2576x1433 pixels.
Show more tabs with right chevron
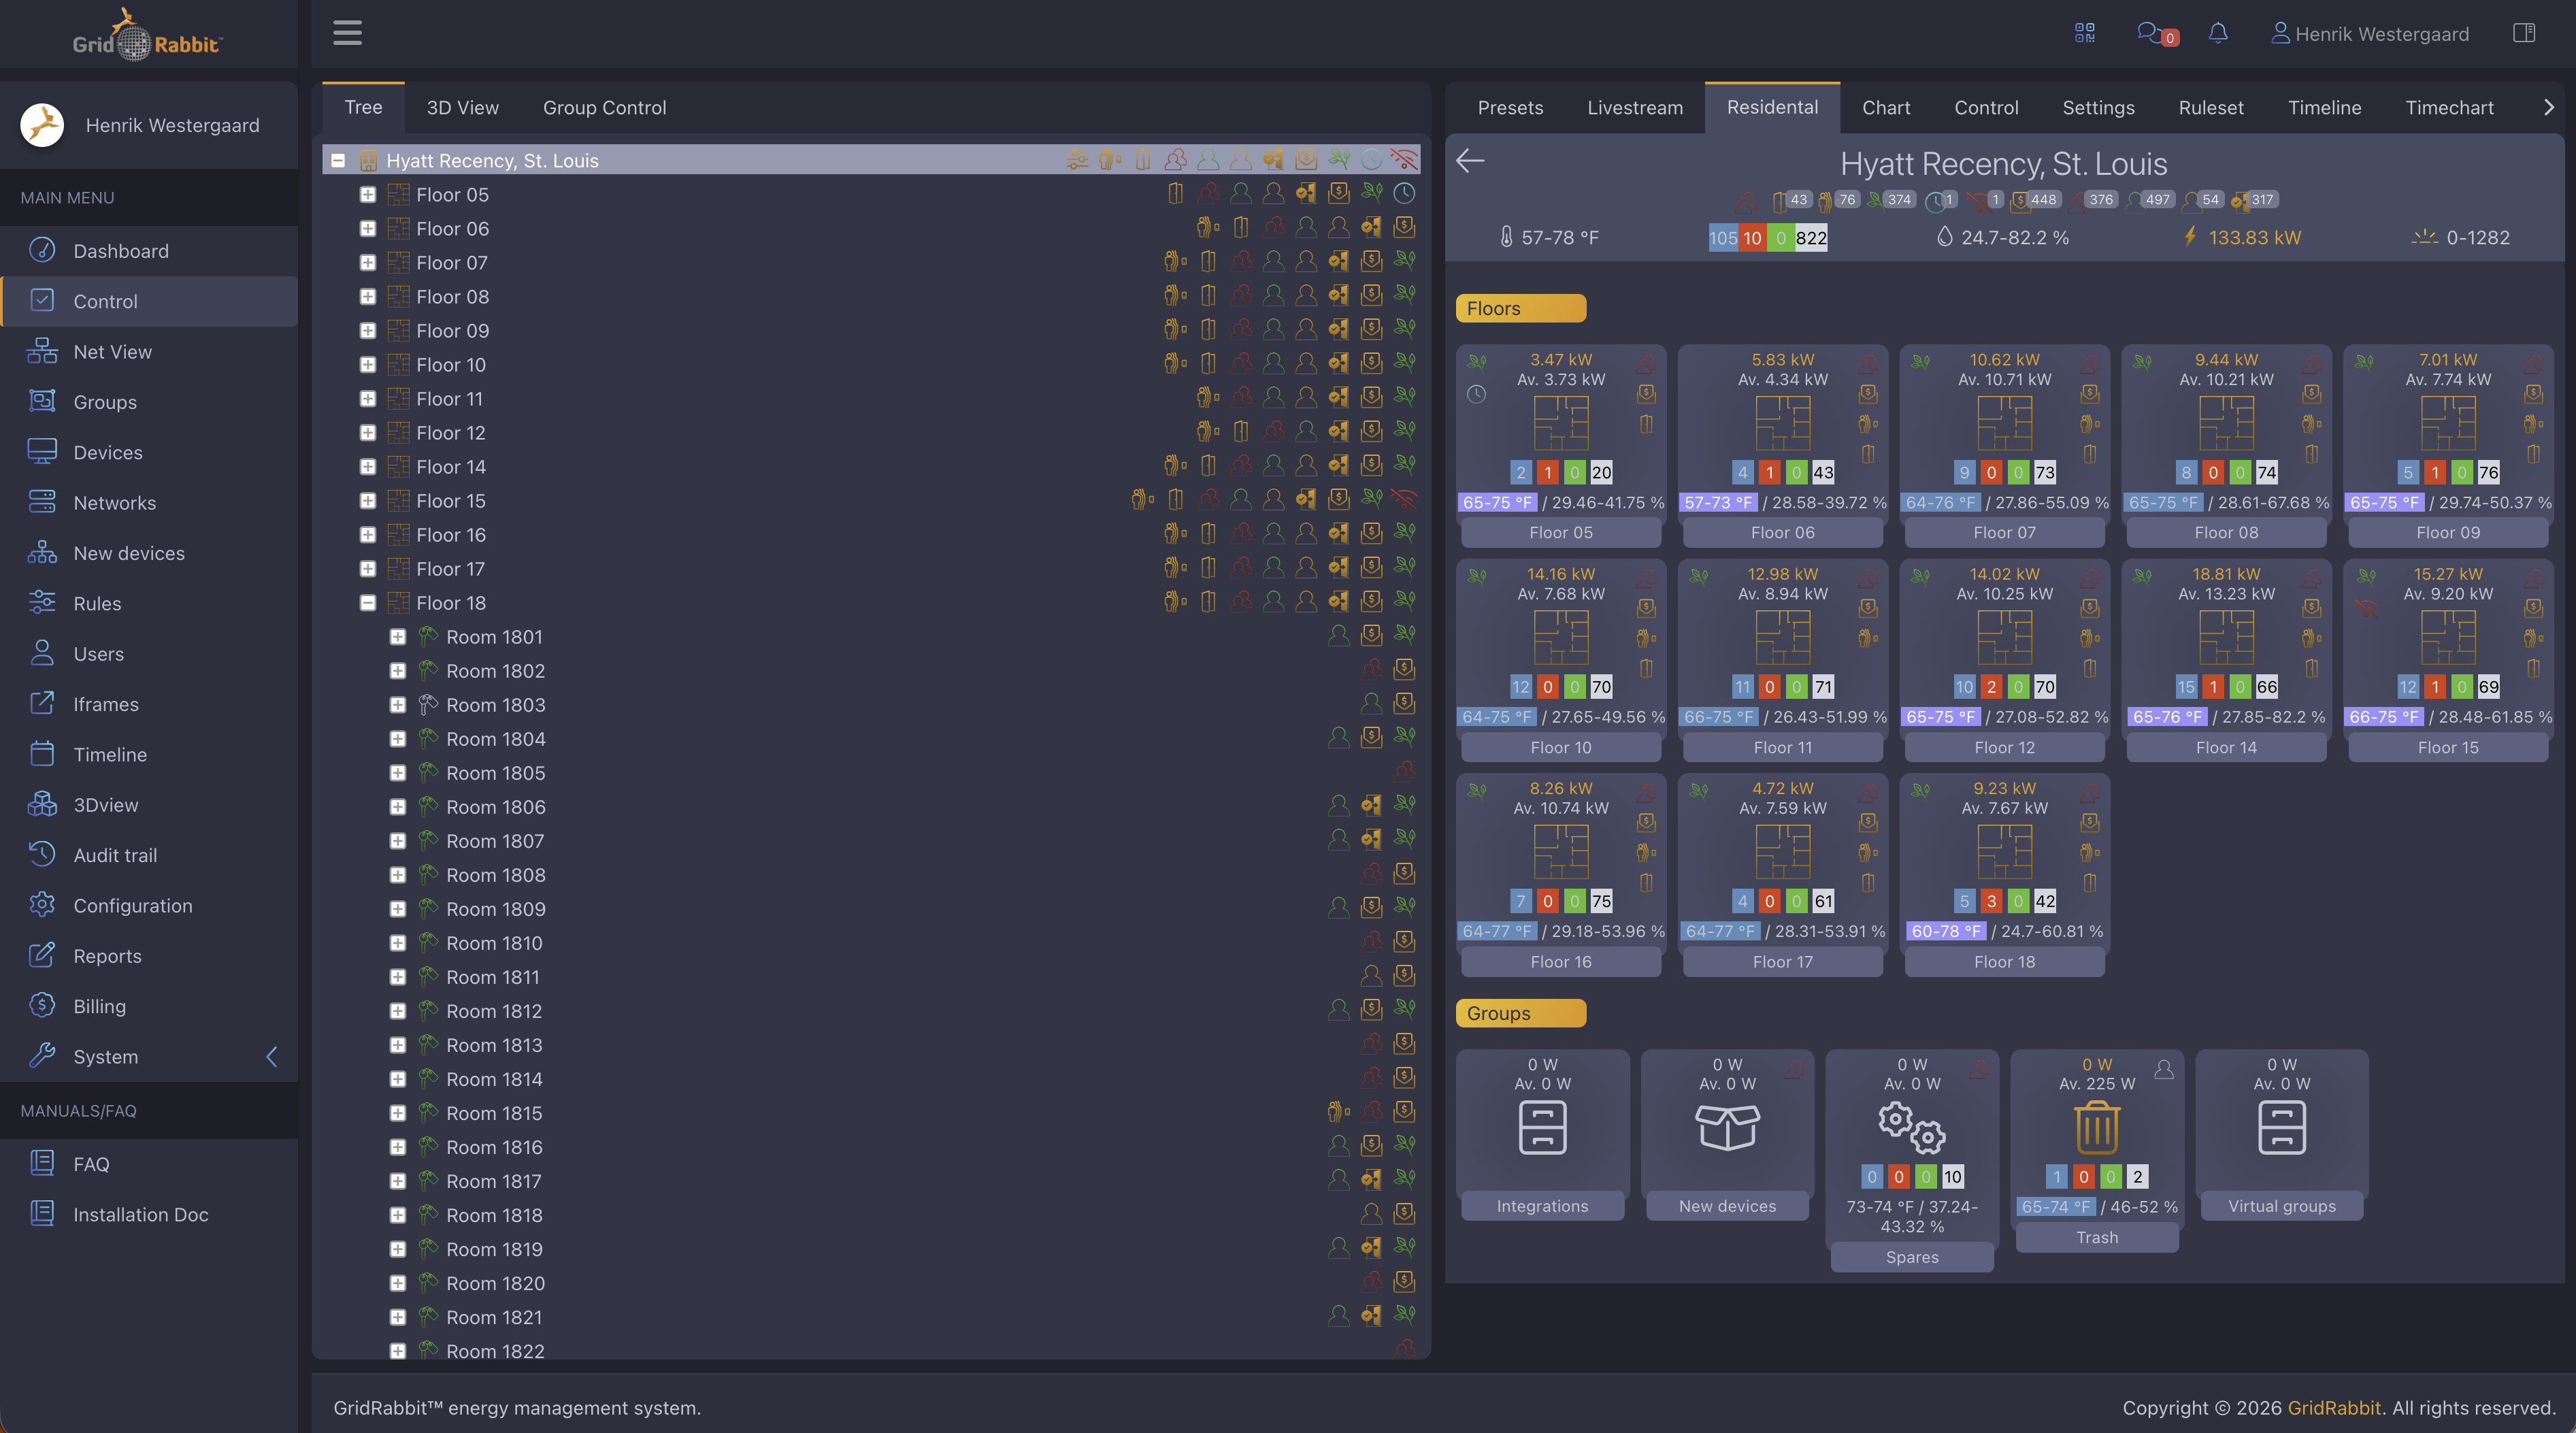pos(2548,107)
